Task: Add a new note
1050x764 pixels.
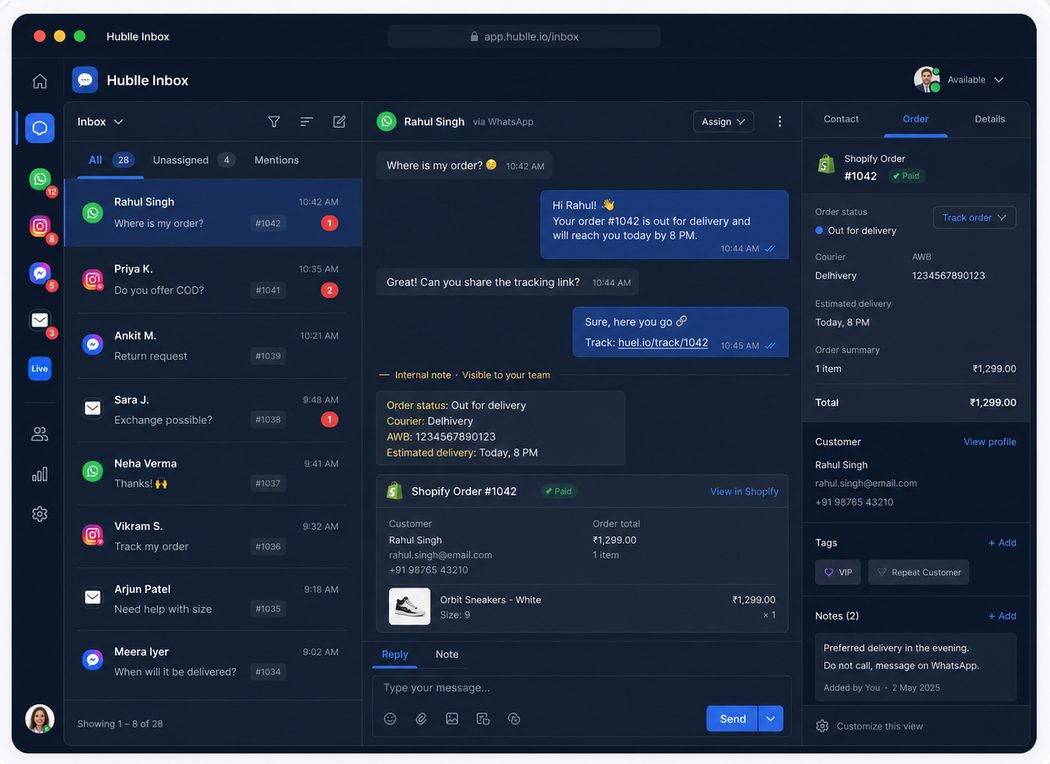Action: pos(1002,616)
